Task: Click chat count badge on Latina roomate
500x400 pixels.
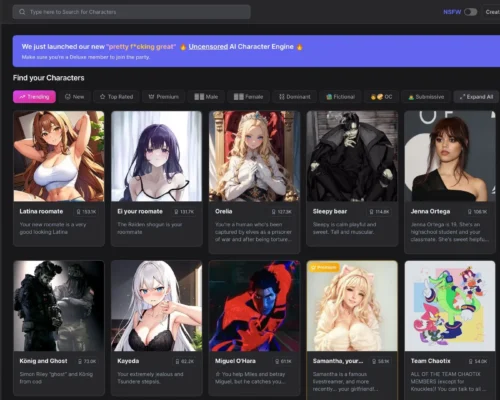Action: tap(86, 212)
